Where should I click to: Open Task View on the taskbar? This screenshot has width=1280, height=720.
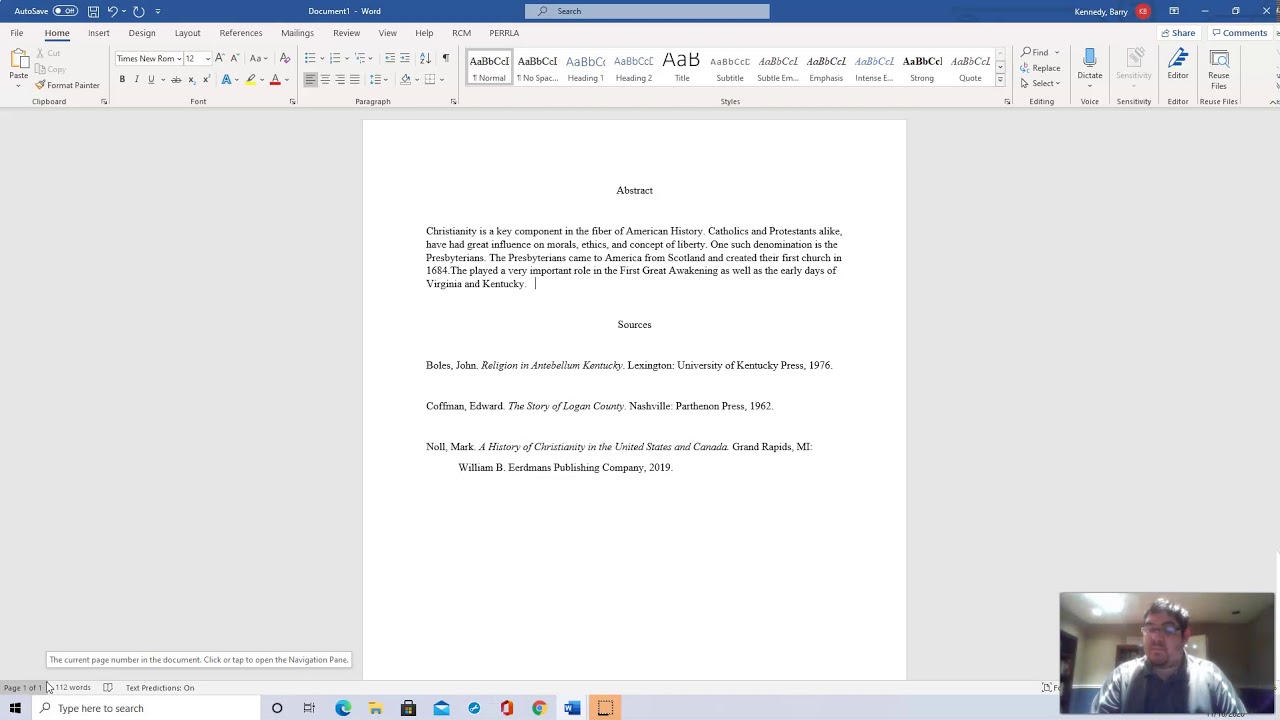(x=309, y=708)
